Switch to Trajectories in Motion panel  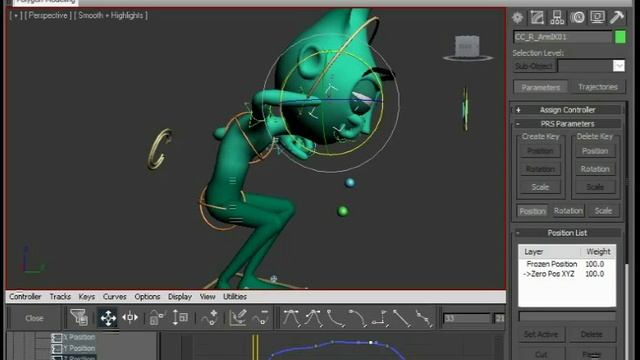598,87
